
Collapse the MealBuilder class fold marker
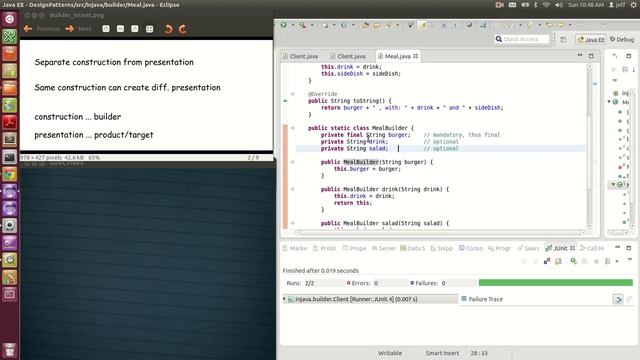pos(293,128)
